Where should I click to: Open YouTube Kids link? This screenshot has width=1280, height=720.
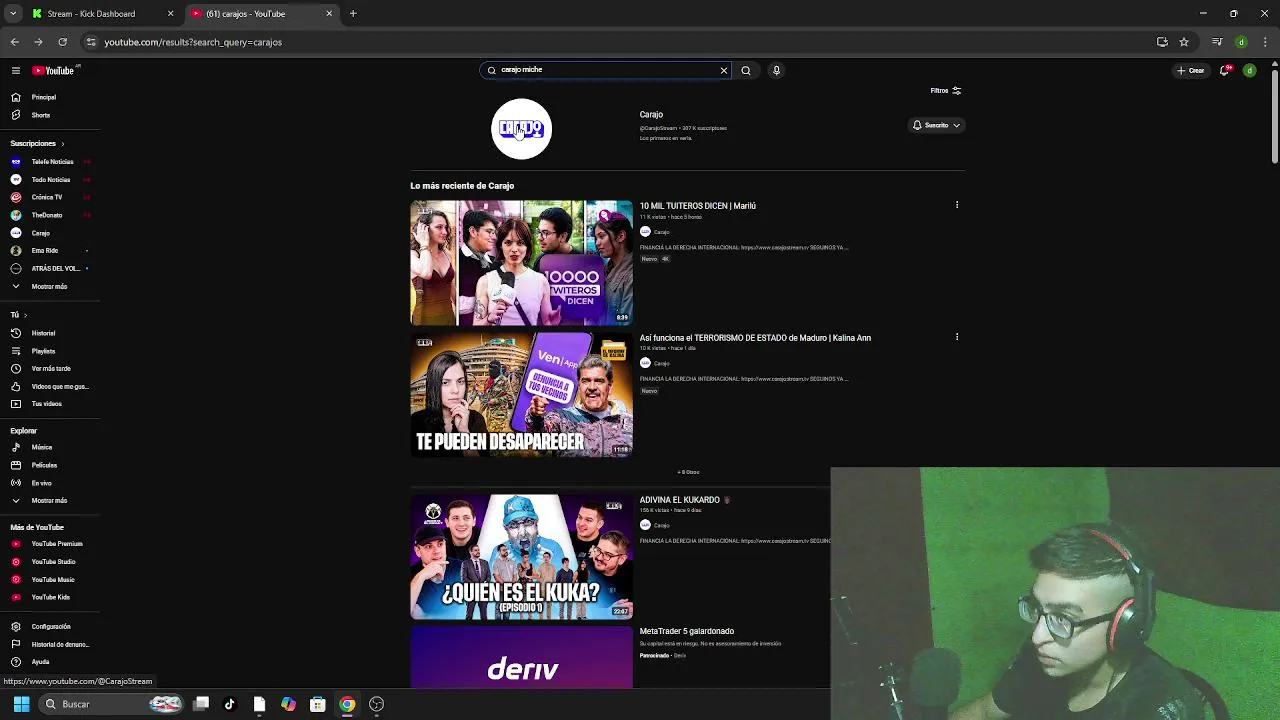tap(50, 597)
